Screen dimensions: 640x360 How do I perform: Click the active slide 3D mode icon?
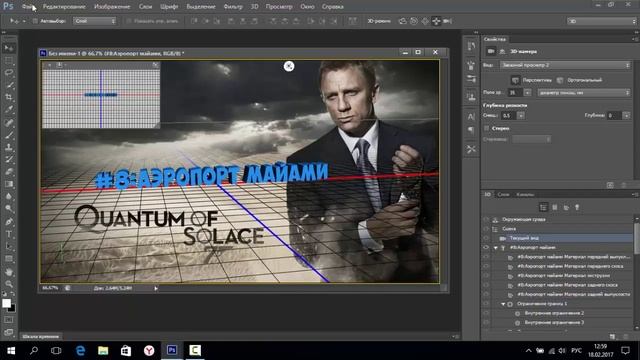click(436, 21)
